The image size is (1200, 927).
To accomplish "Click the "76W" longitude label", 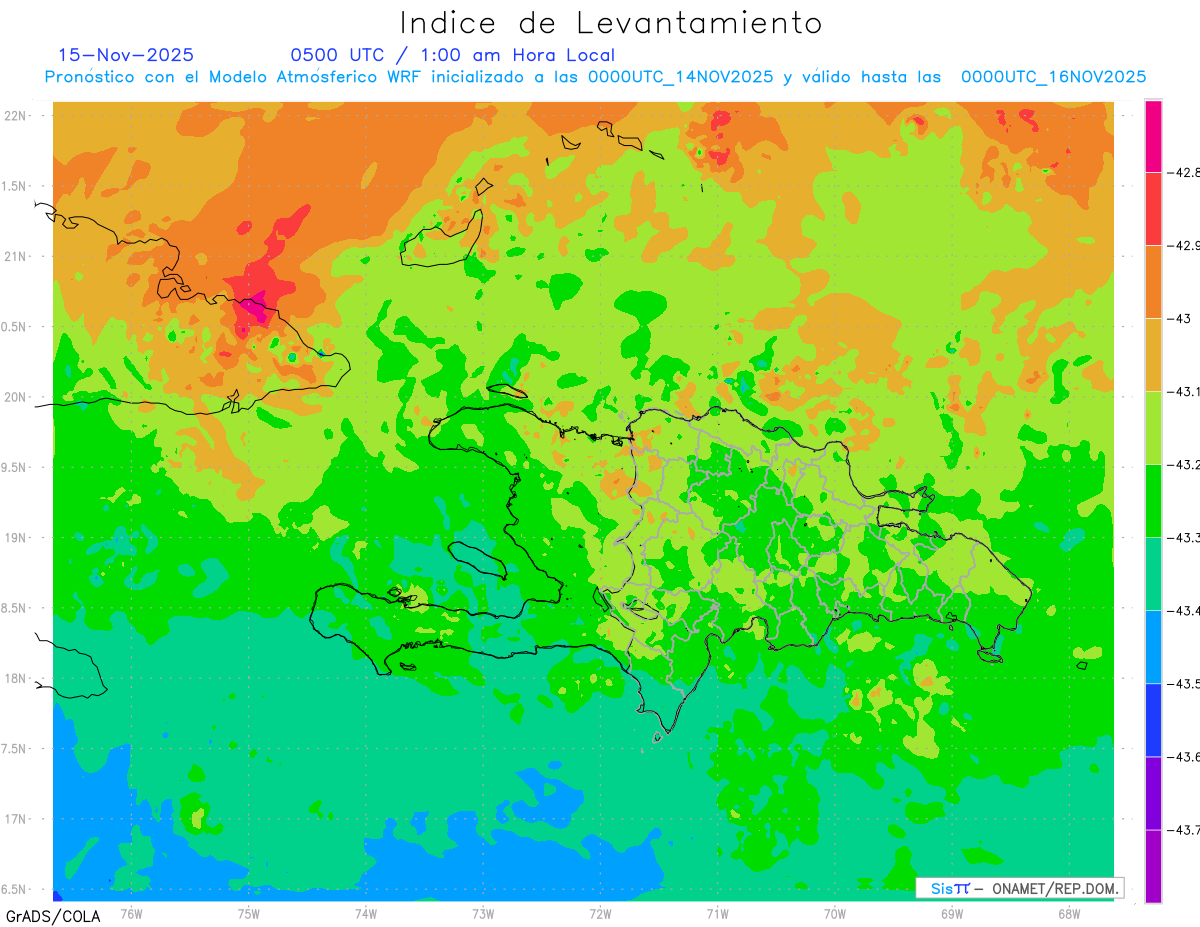I will pos(131,913).
